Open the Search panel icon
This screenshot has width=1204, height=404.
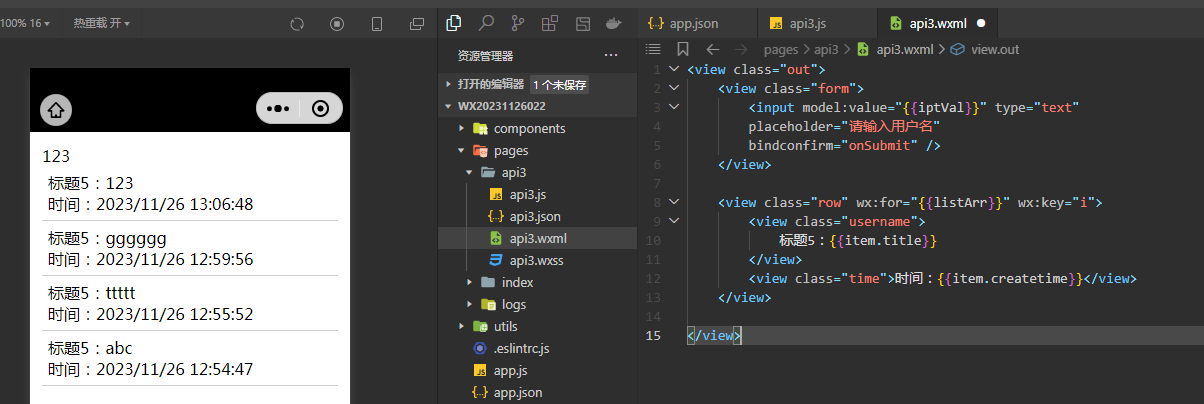tap(485, 23)
